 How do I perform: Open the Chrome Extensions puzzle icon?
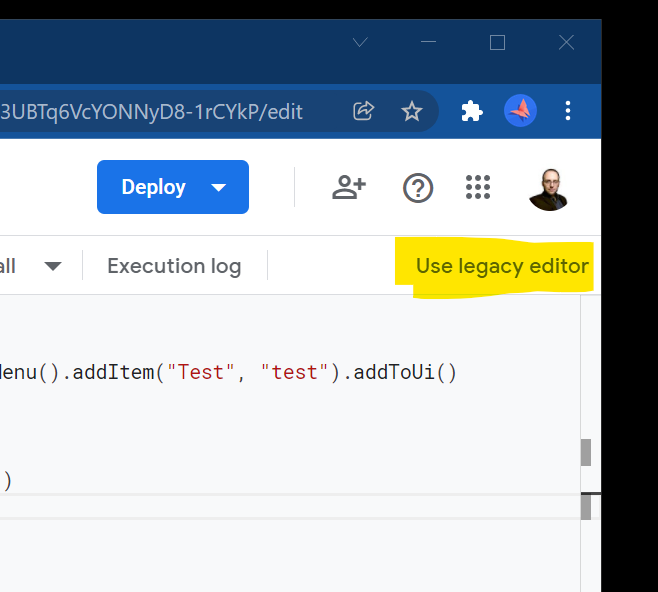tap(472, 111)
